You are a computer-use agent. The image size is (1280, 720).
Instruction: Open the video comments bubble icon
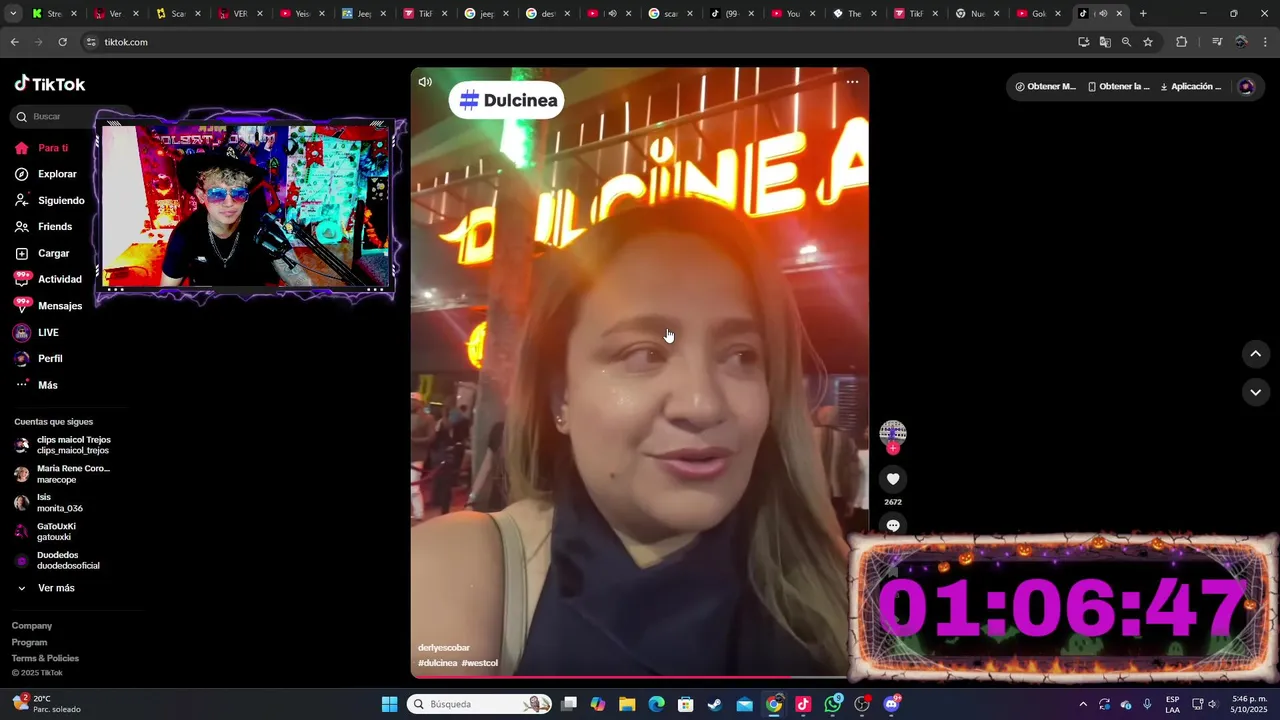893,525
